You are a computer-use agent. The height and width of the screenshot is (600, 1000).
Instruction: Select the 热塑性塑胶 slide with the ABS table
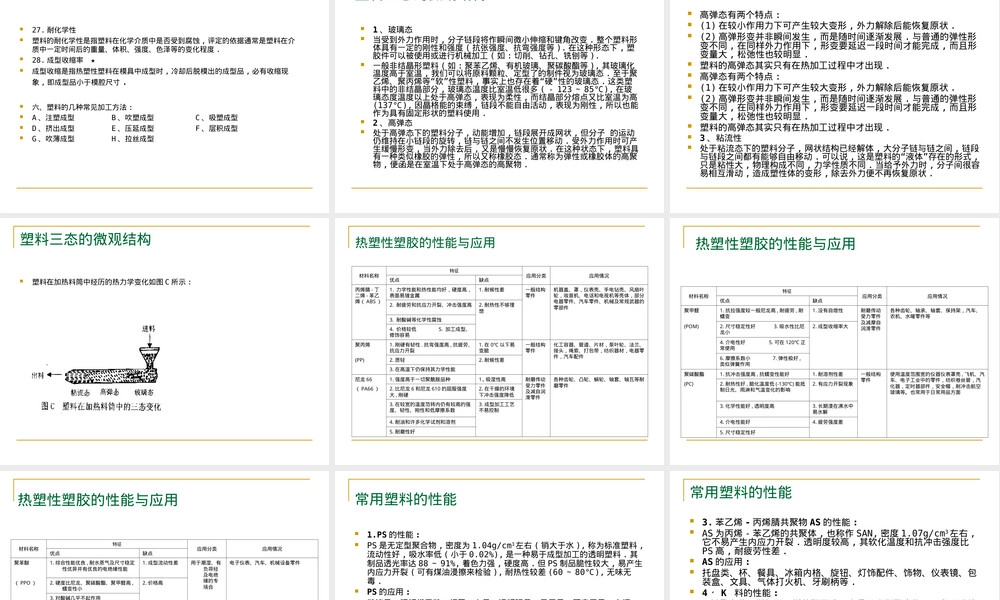pyautogui.click(x=499, y=341)
